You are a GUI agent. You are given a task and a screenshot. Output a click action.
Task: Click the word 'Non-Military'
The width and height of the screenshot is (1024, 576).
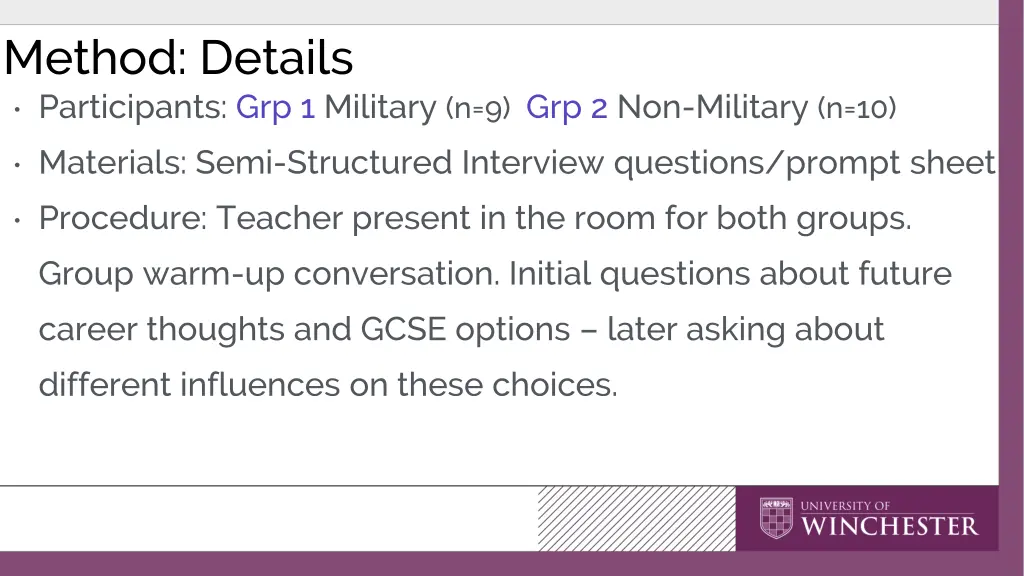712,107
